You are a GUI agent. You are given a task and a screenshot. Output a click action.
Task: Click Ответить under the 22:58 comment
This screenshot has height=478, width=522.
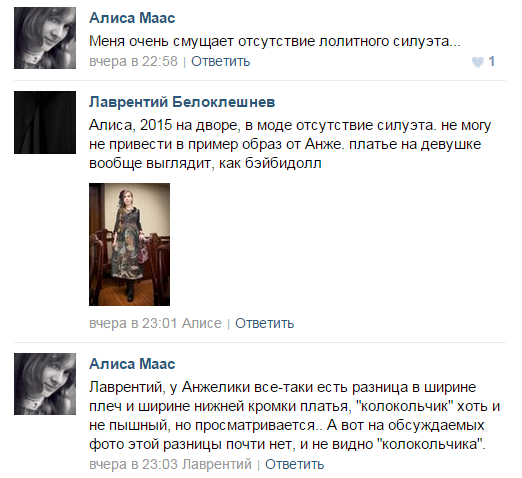coord(220,62)
